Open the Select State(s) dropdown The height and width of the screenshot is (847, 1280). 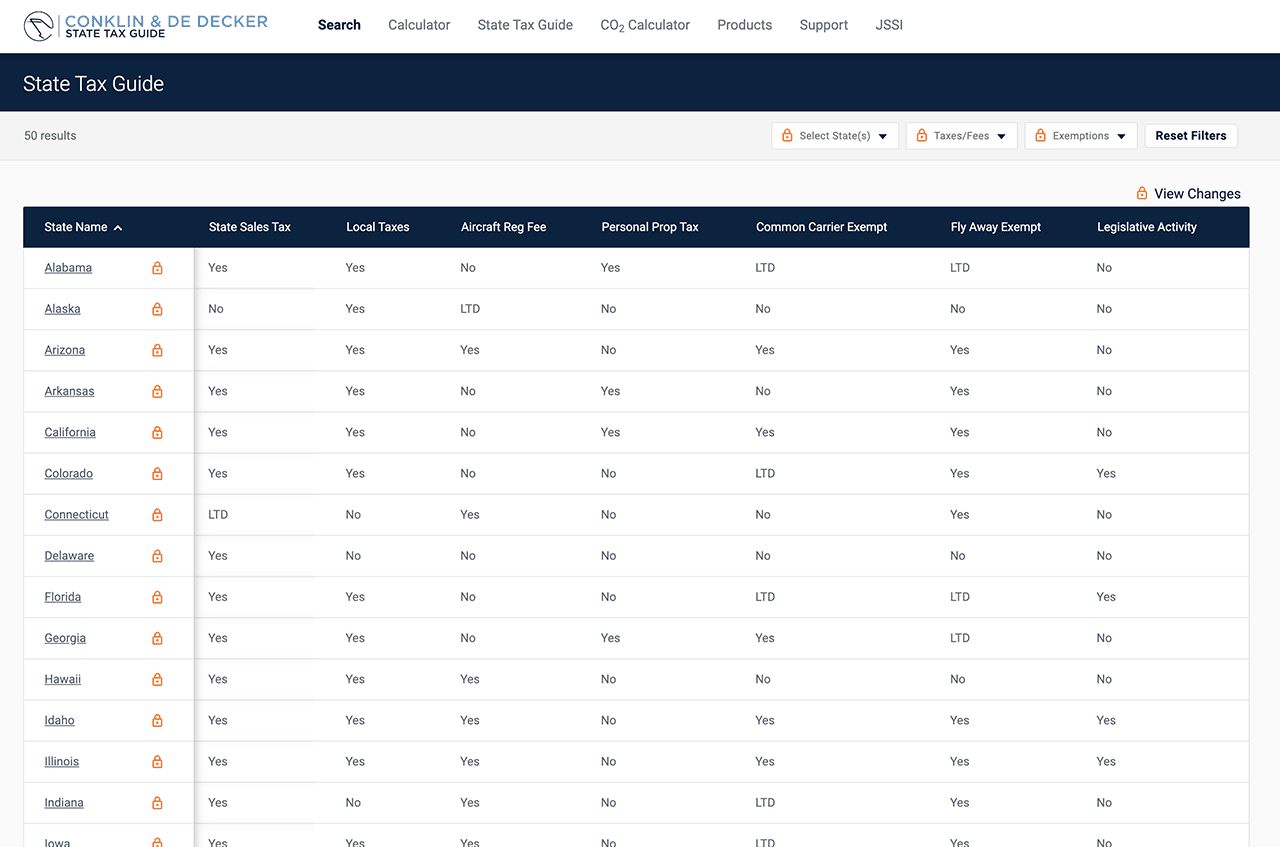pos(835,135)
